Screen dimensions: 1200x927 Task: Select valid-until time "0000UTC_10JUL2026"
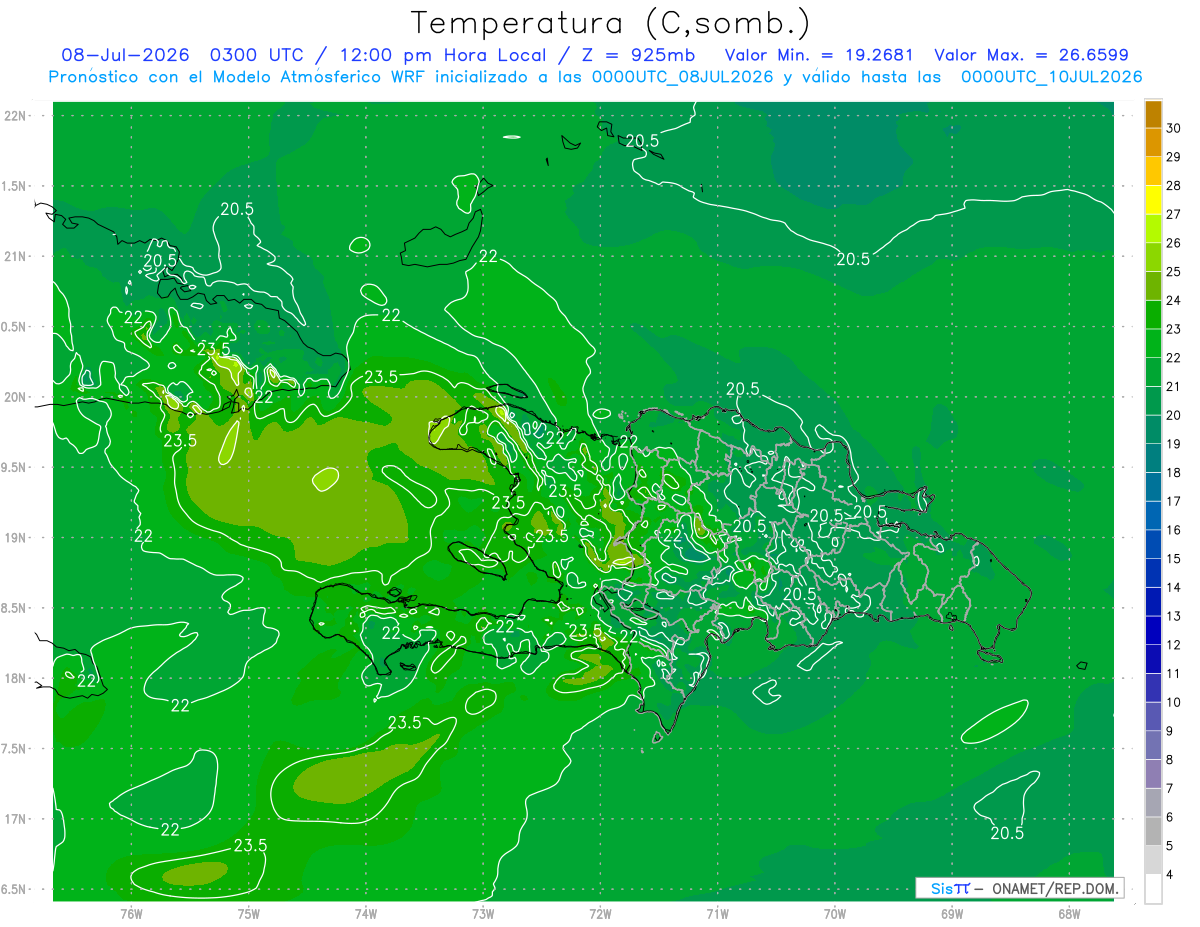point(1051,77)
